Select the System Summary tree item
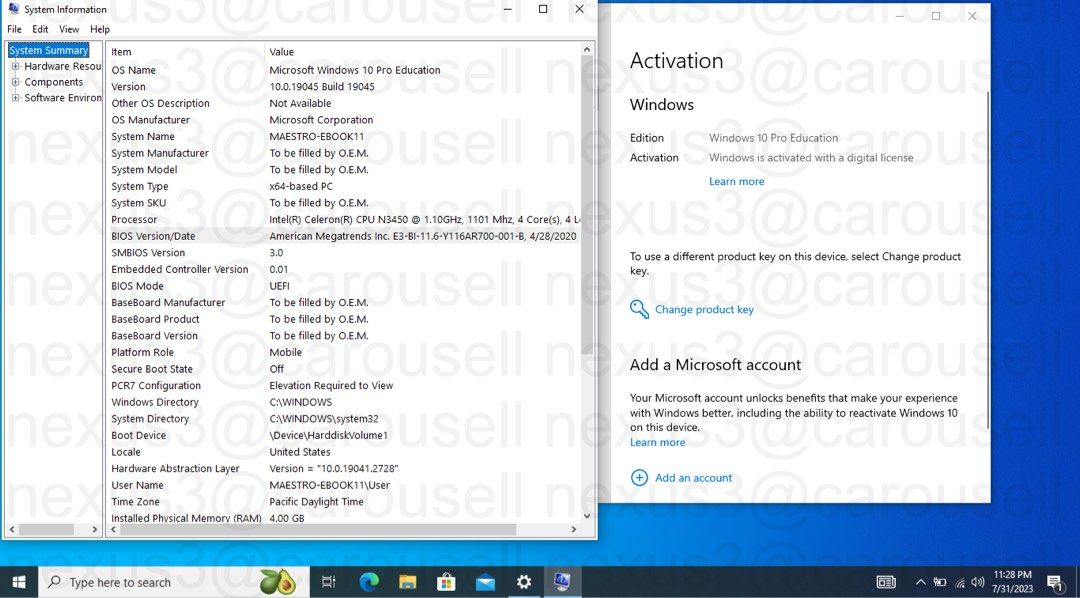1080x598 pixels. coord(48,50)
